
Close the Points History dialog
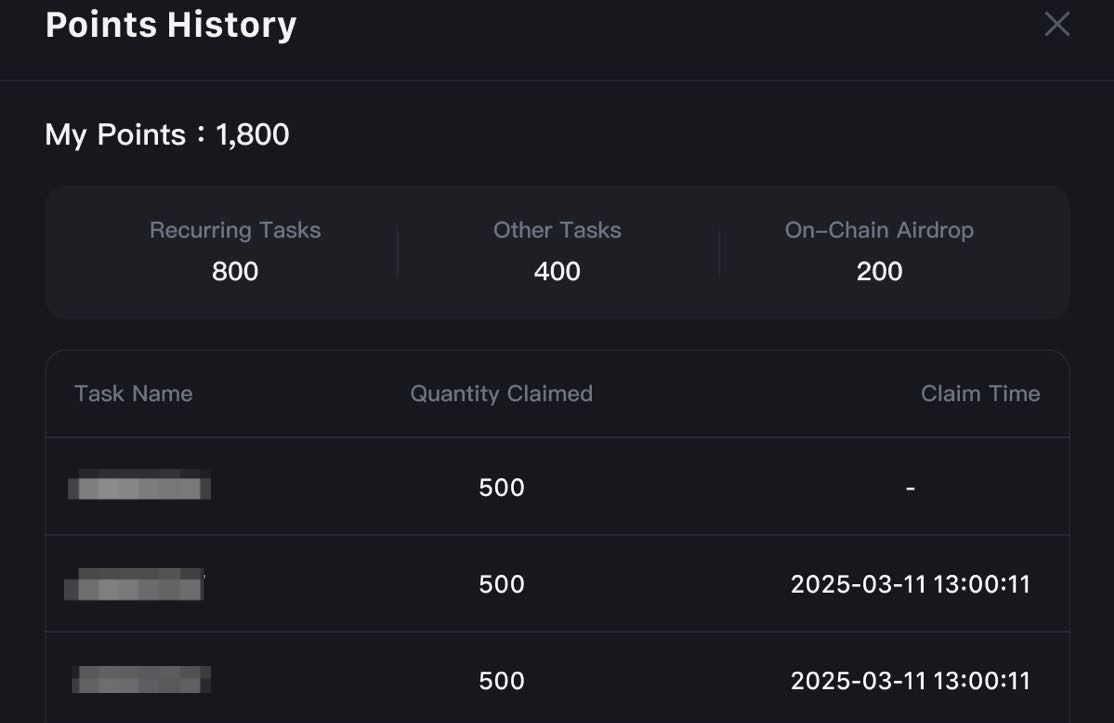pos(1057,25)
